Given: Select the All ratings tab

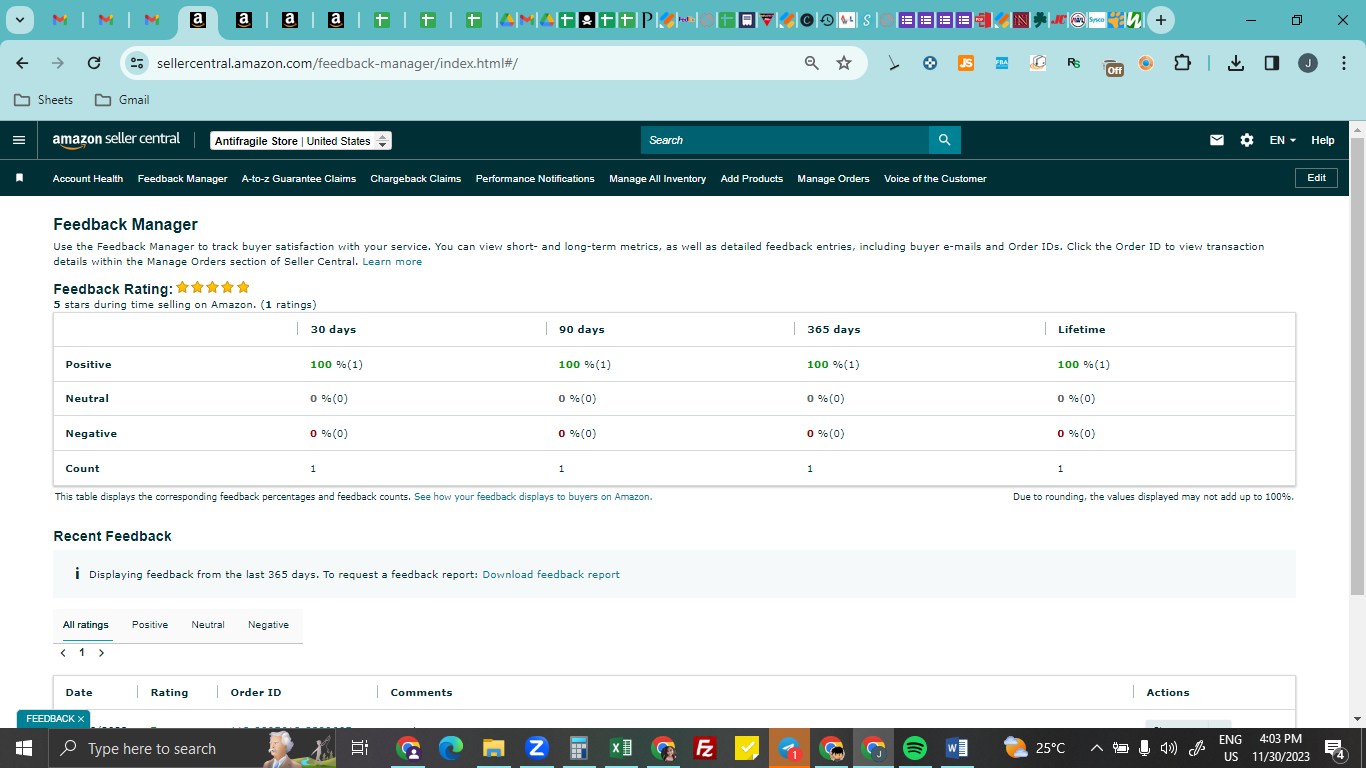Looking at the screenshot, I should tap(86, 625).
